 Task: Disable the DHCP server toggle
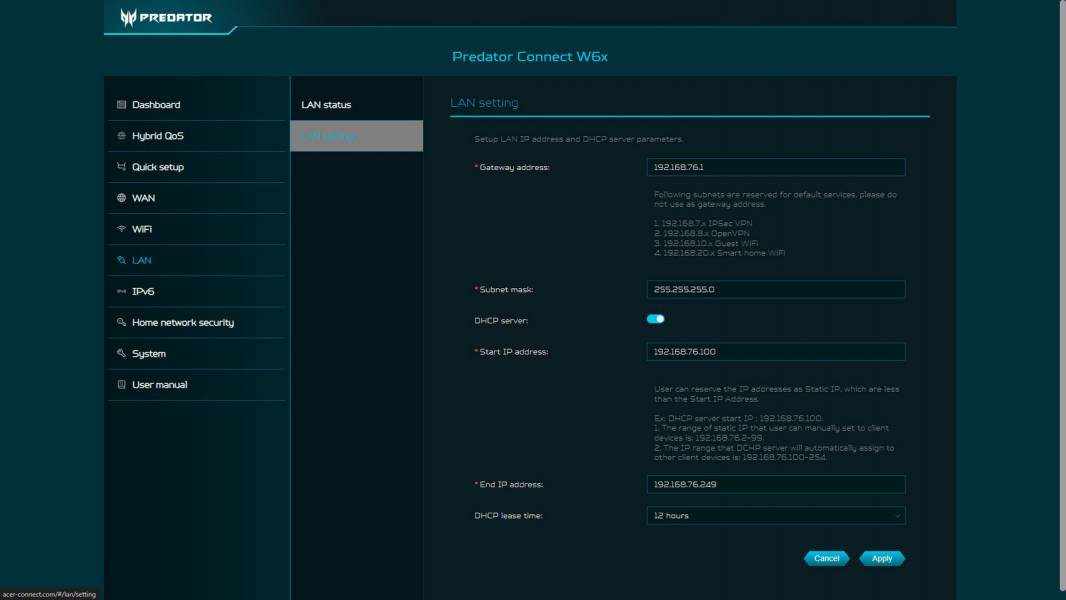[657, 318]
